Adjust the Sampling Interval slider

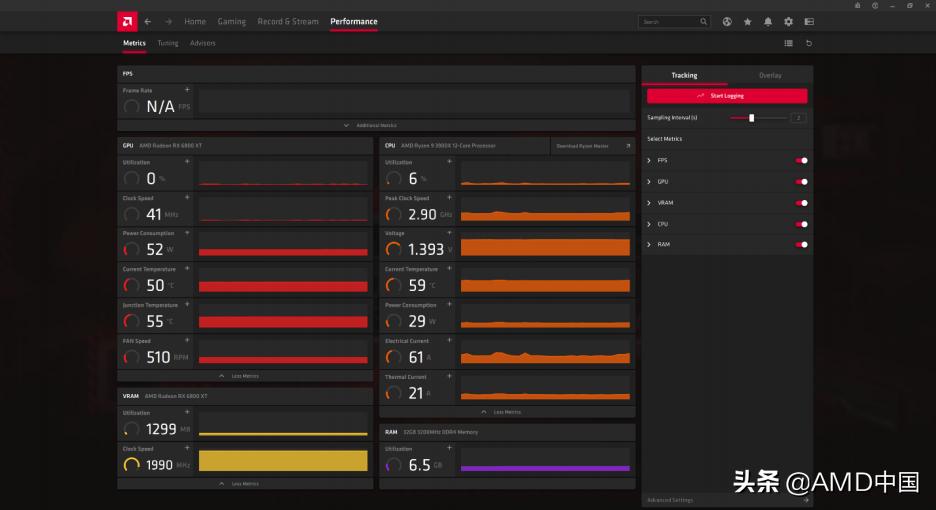pyautogui.click(x=752, y=118)
